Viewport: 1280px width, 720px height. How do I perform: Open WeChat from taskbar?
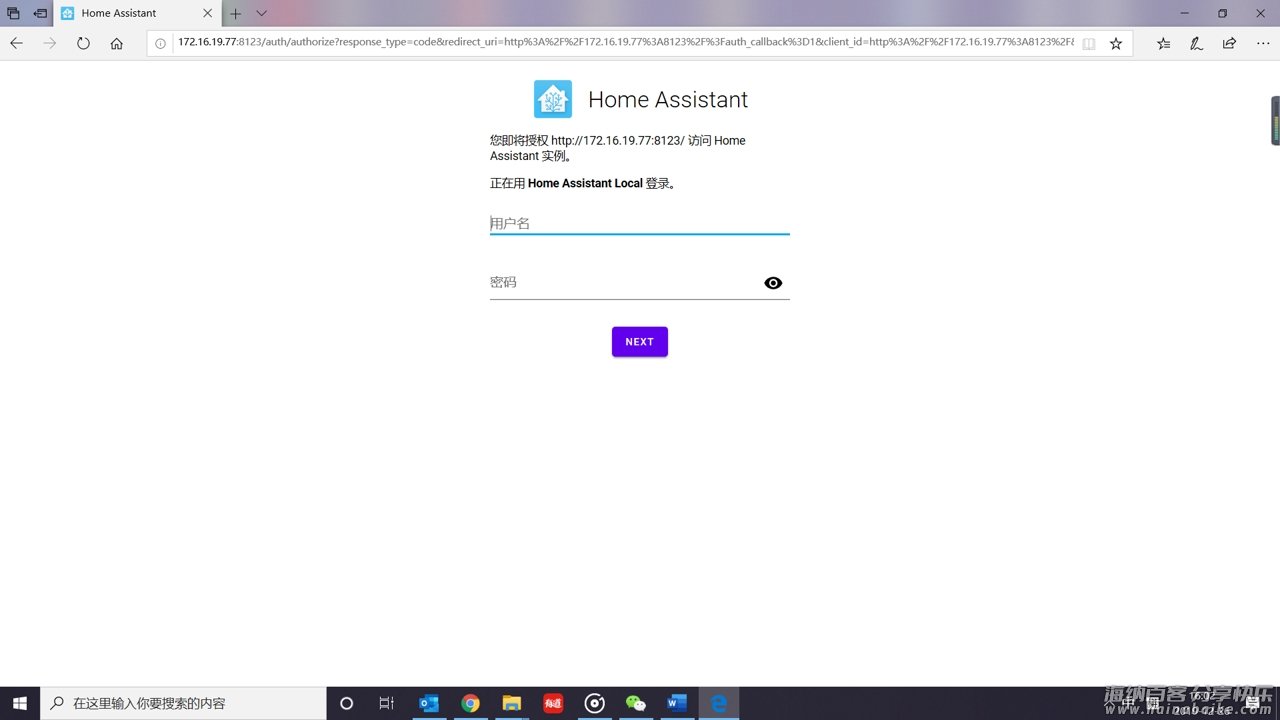636,703
